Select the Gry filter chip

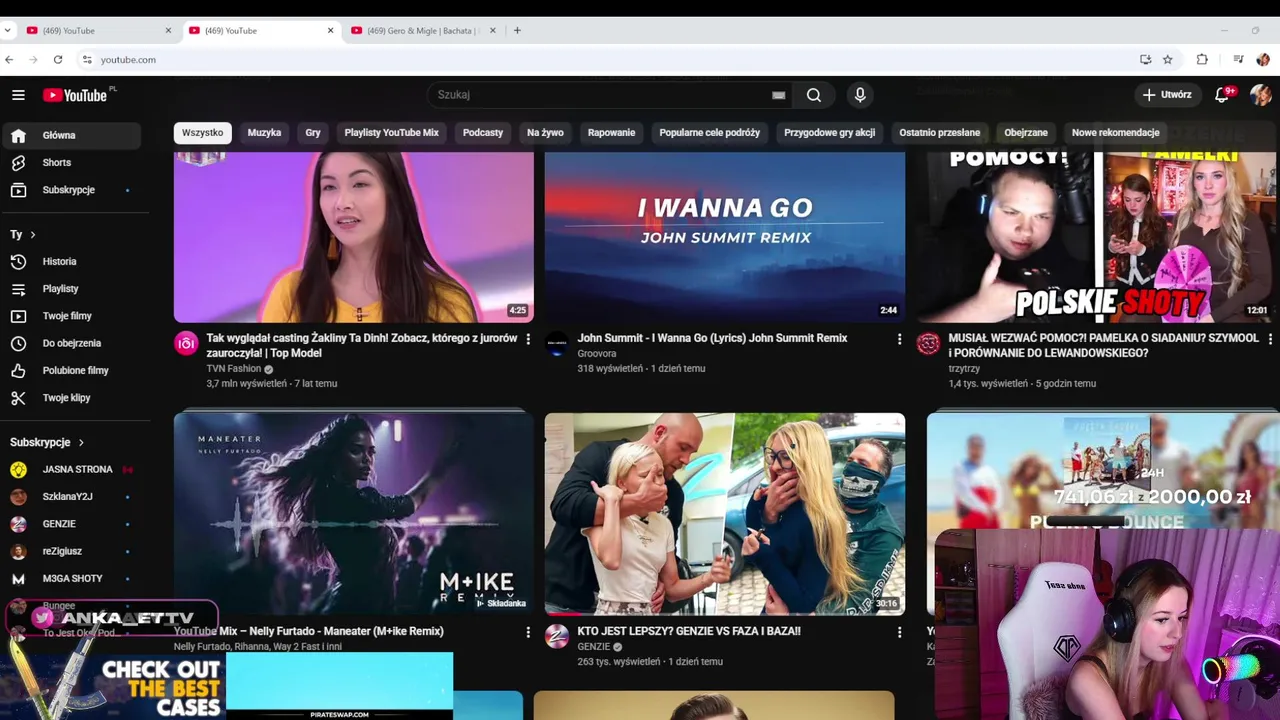tap(313, 132)
